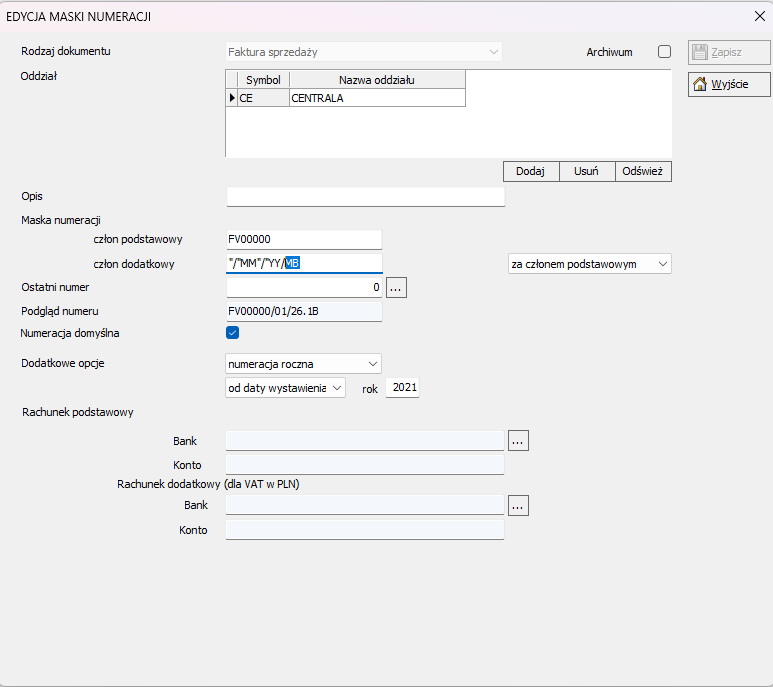Open bank picker for Rachunek dodatkowy
This screenshot has width=773, height=687.
517,506
